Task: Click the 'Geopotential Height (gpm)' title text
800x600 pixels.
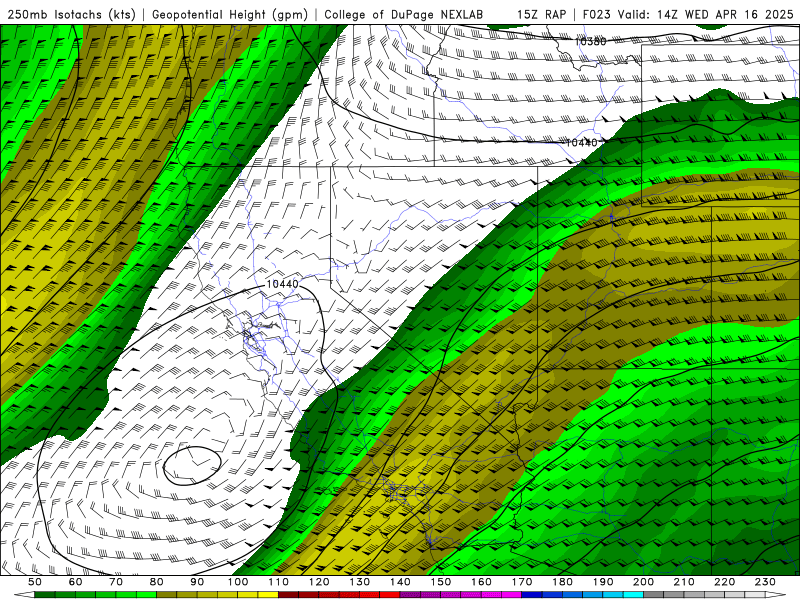Action: (230, 14)
